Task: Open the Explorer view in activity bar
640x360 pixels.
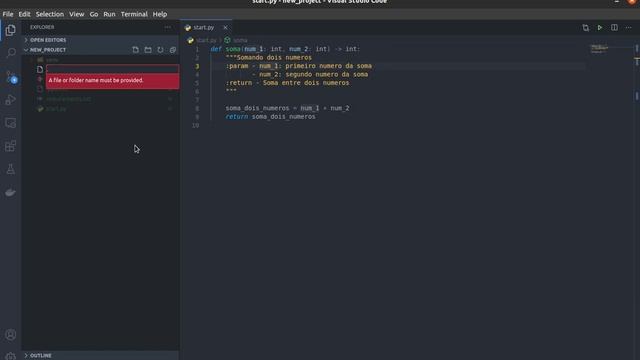Action: [x=11, y=30]
